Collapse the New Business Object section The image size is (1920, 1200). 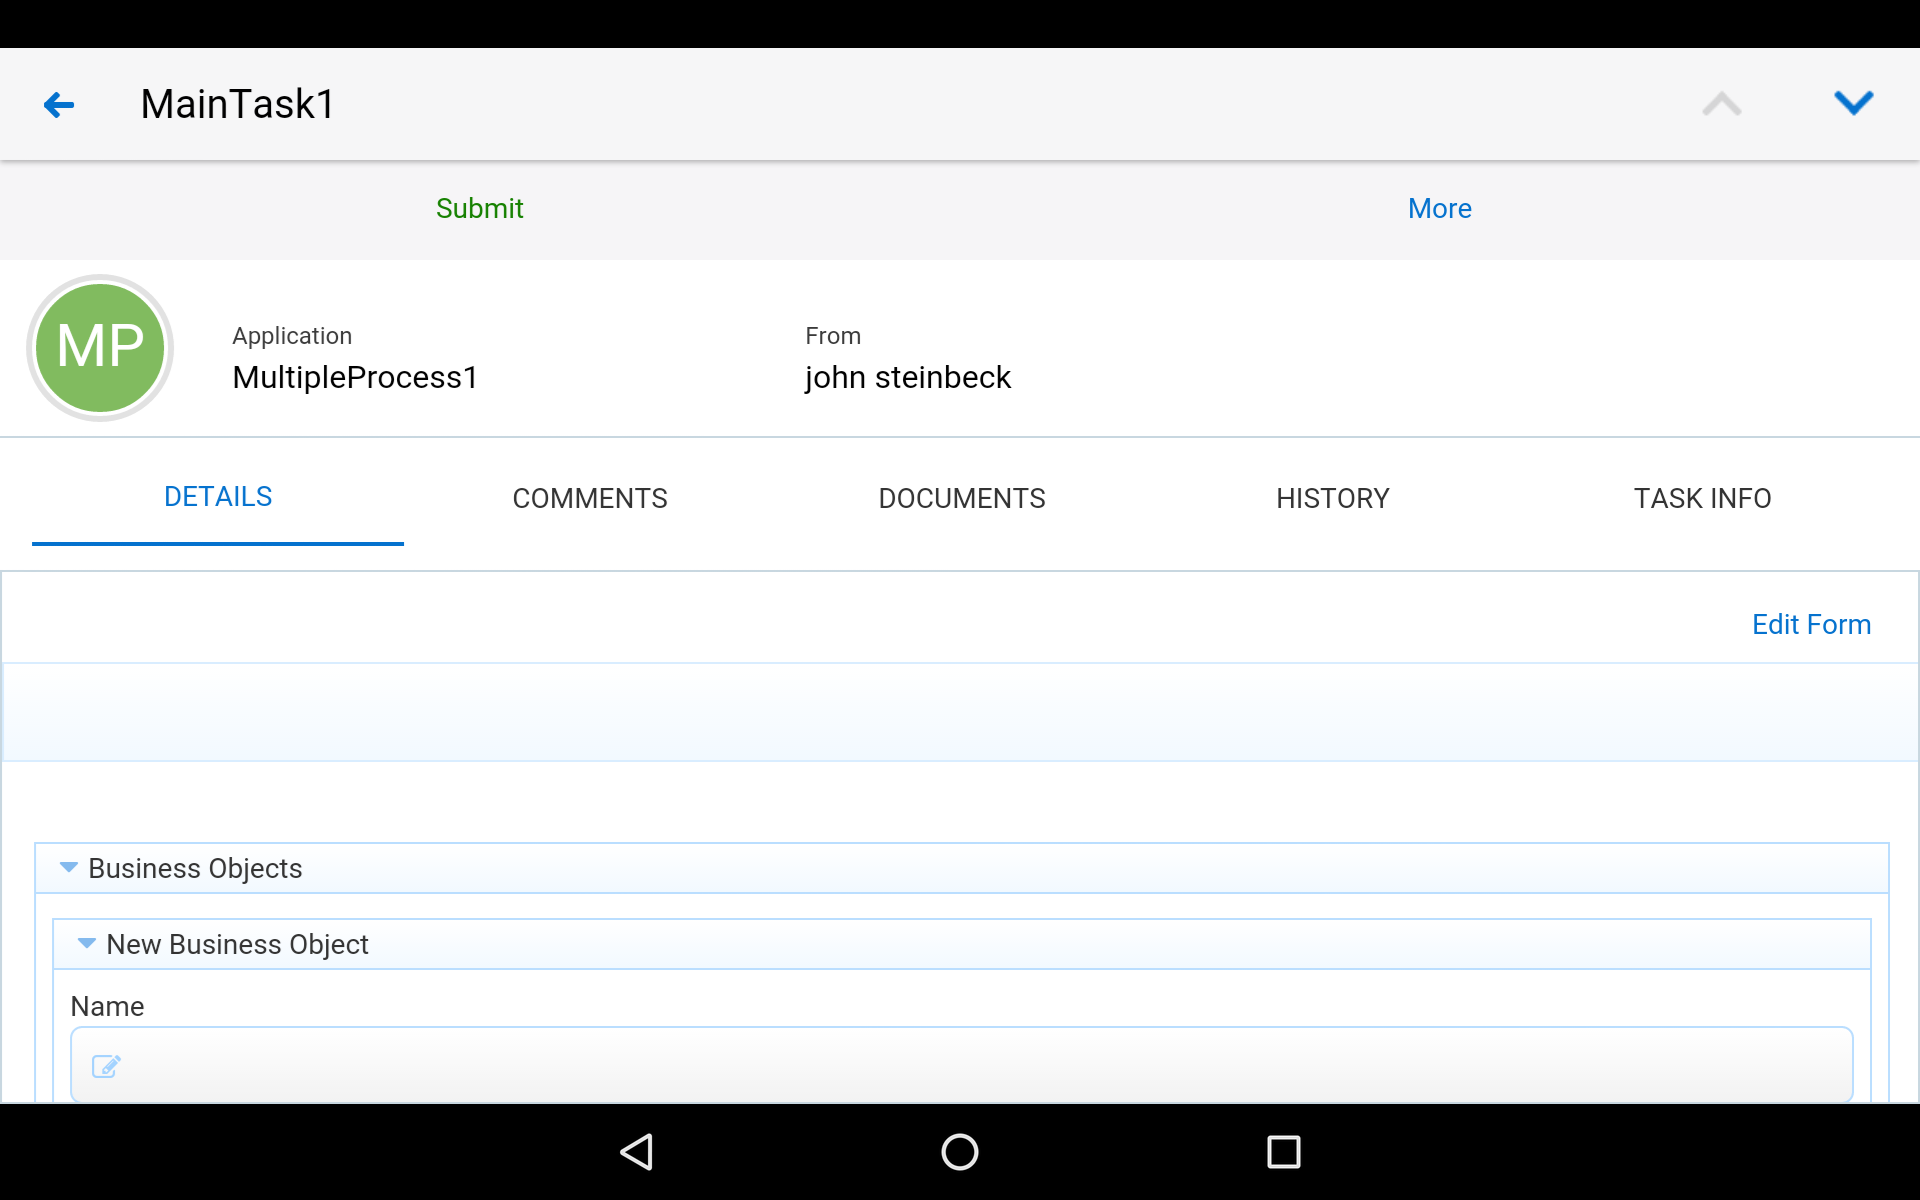click(87, 944)
